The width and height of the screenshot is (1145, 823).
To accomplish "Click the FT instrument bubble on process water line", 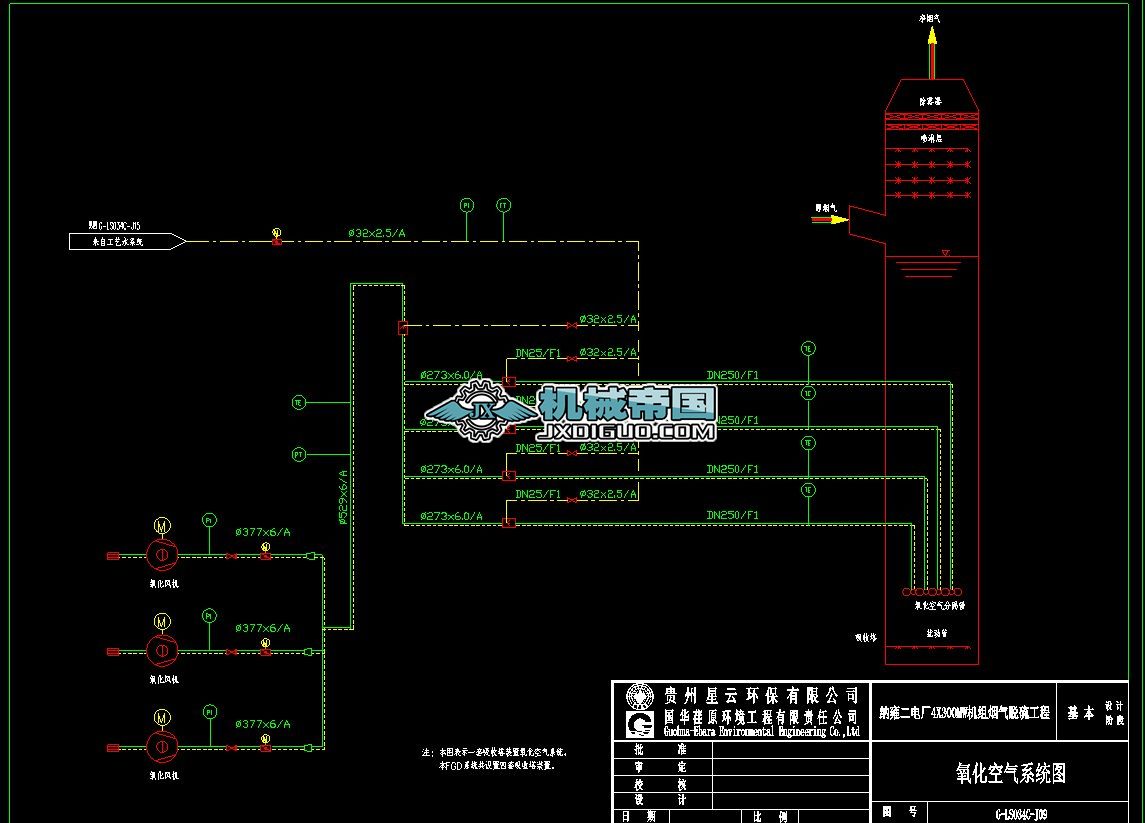I will coord(503,205).
